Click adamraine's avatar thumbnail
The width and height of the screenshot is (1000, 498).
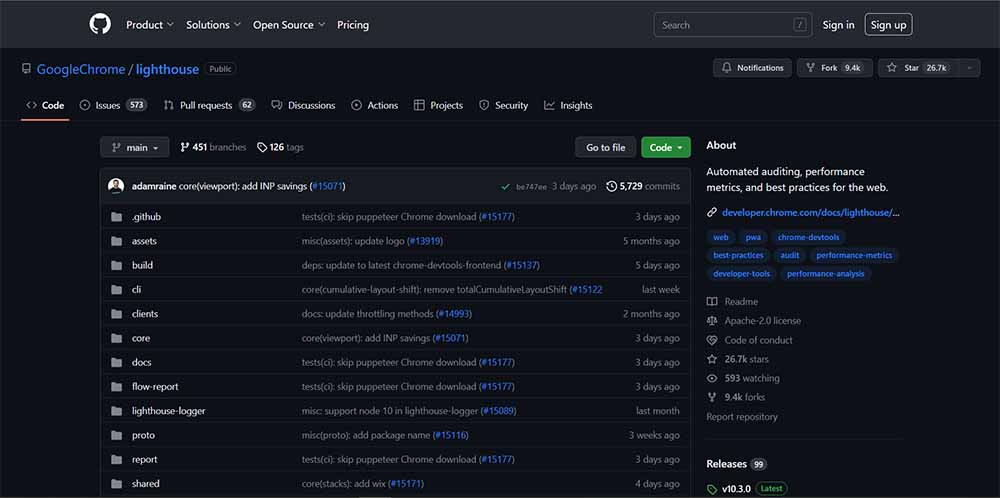[x=116, y=186]
